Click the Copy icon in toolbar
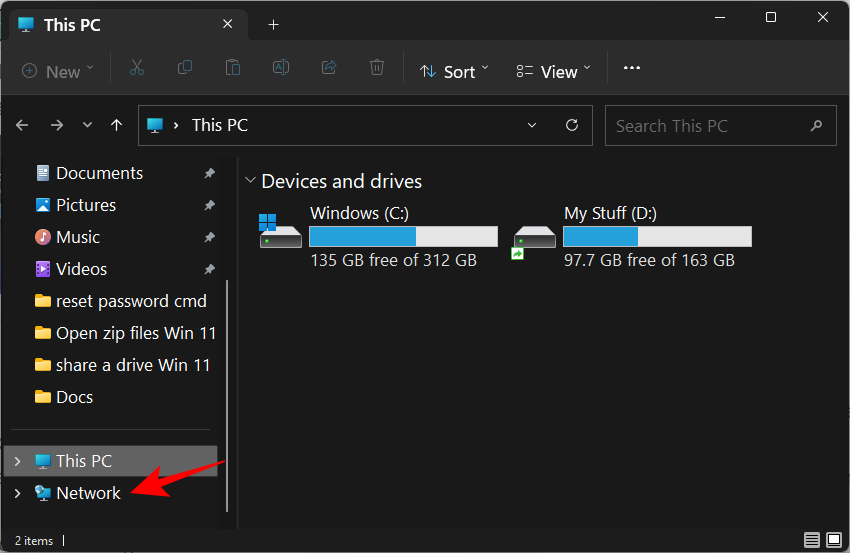The image size is (850, 553). pos(185,68)
